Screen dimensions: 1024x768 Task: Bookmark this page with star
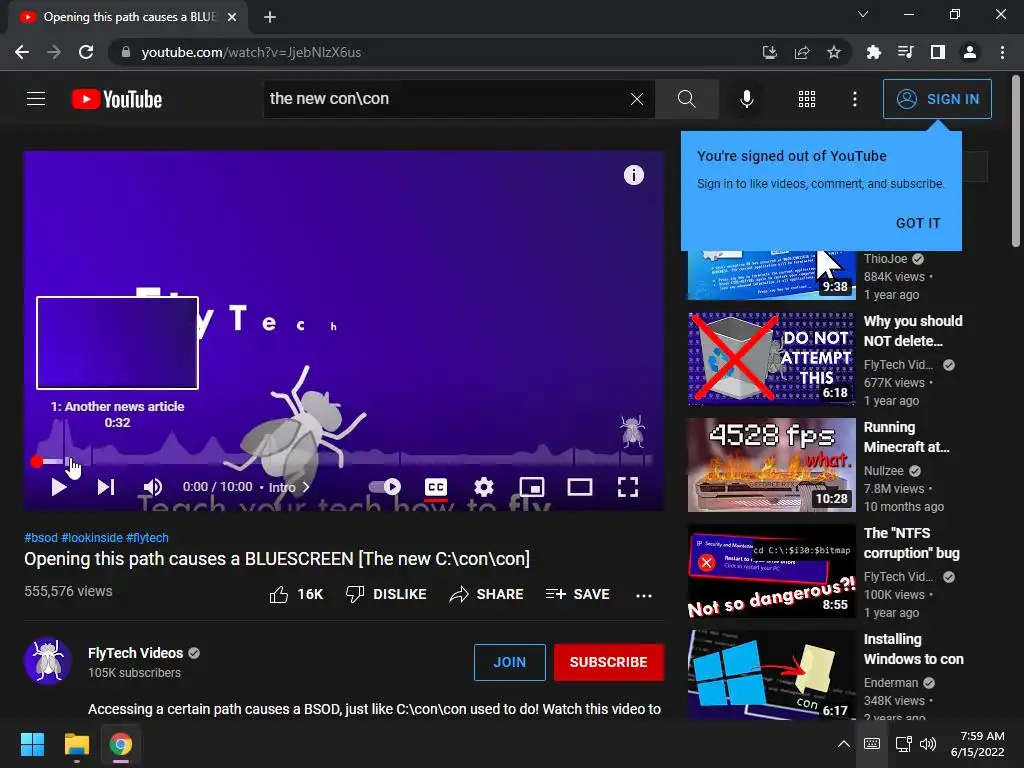tap(833, 52)
